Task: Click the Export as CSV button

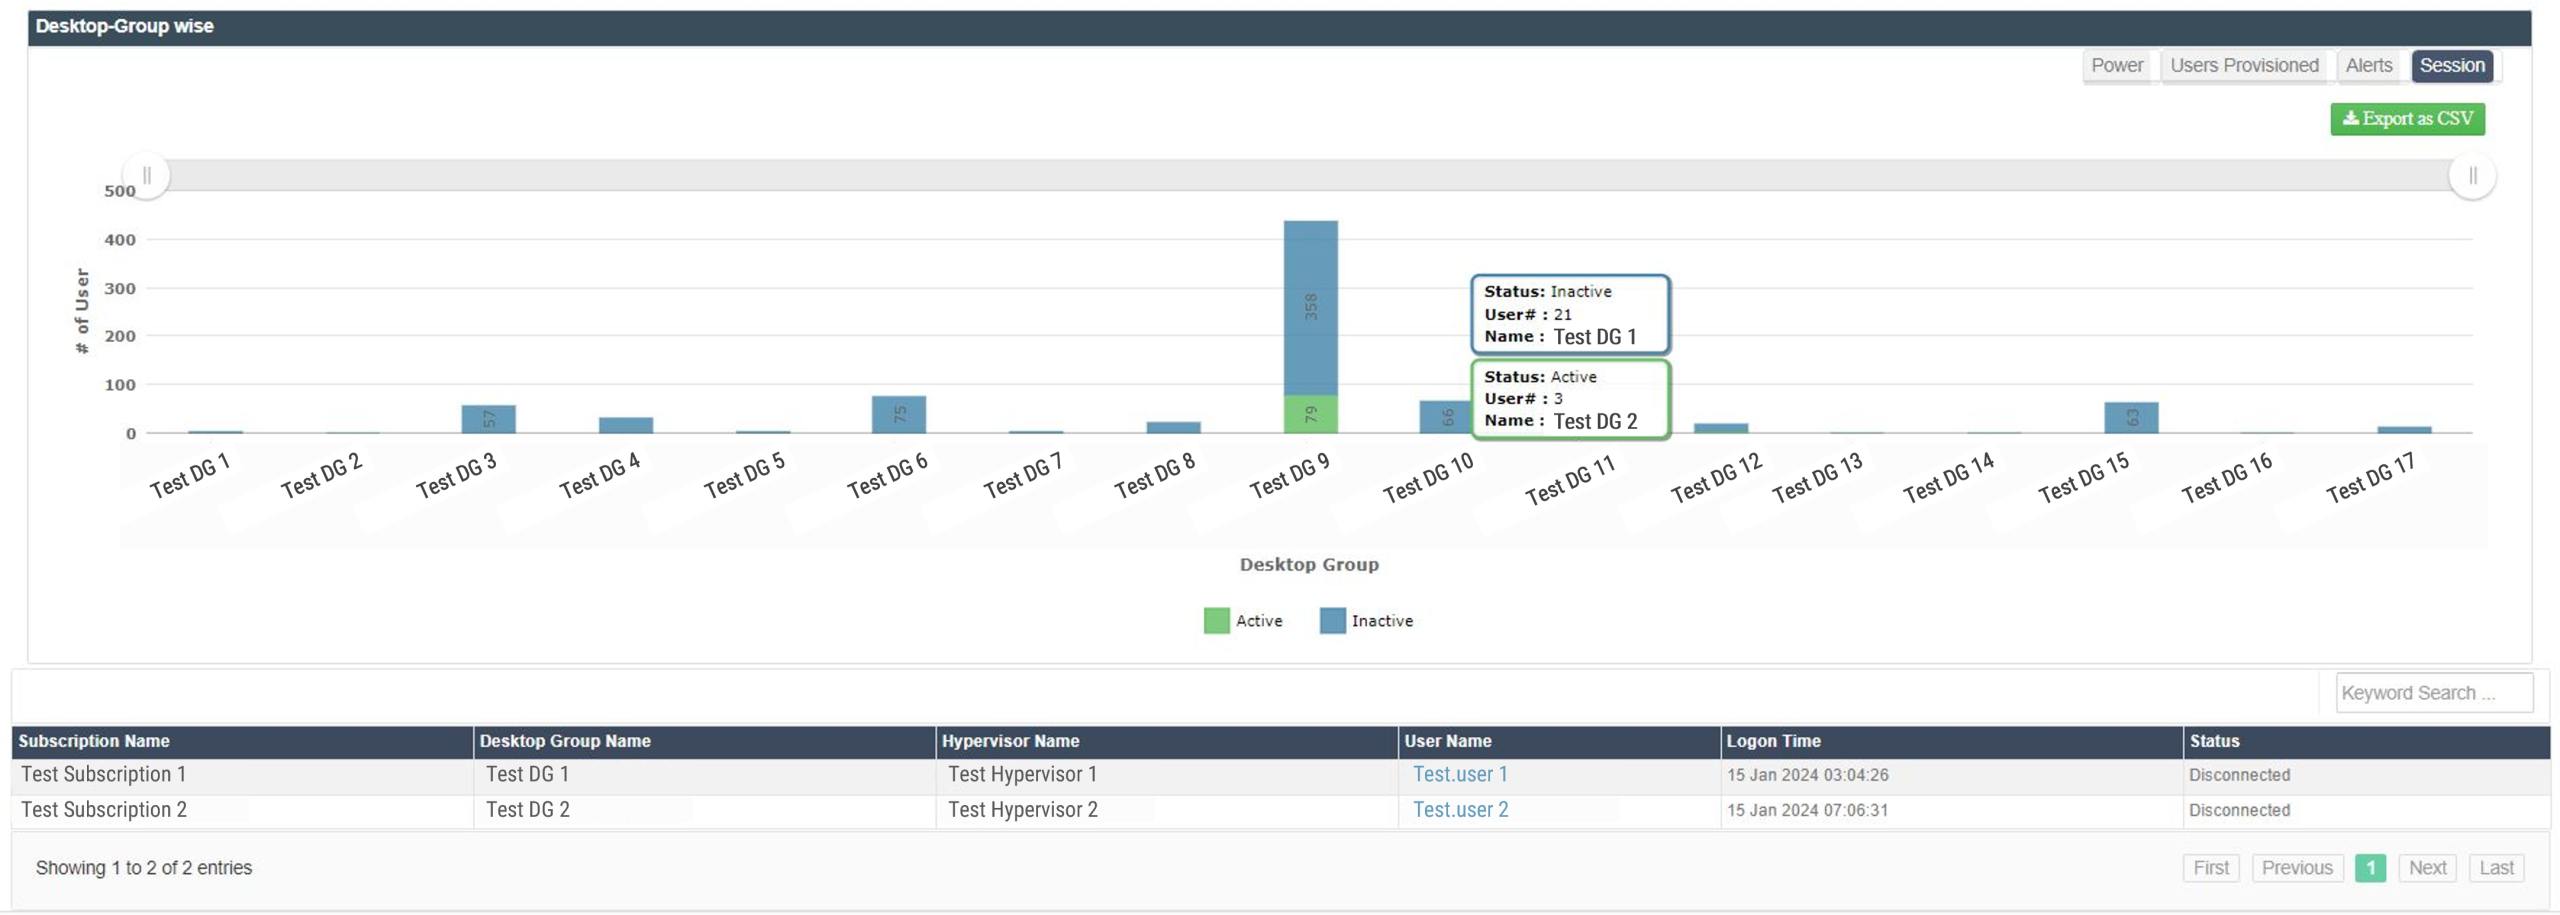Action: click(2406, 119)
